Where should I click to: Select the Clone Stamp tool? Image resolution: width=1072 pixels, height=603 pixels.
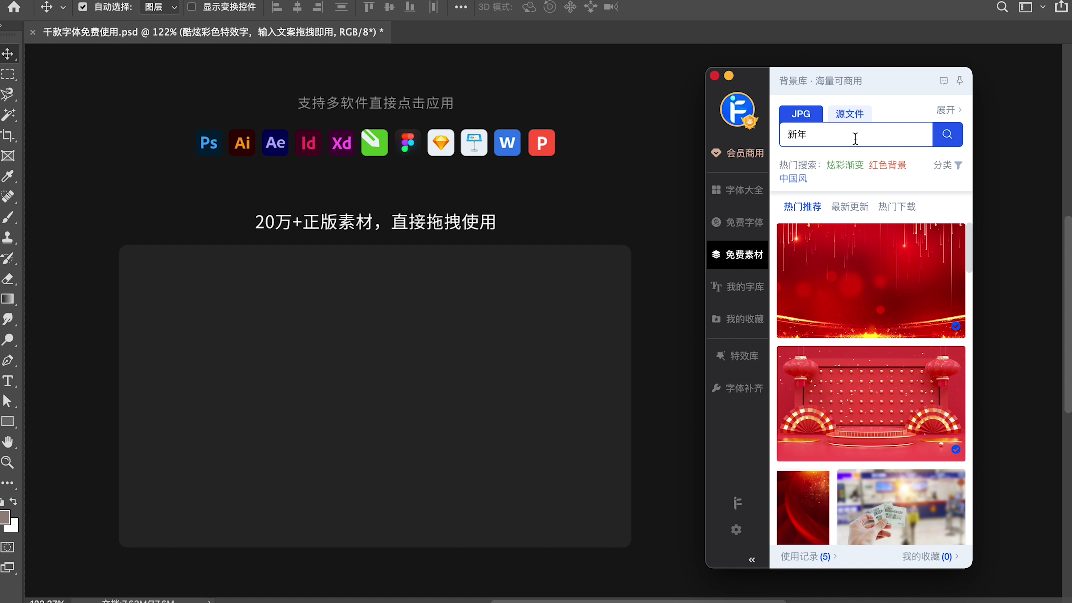point(8,238)
